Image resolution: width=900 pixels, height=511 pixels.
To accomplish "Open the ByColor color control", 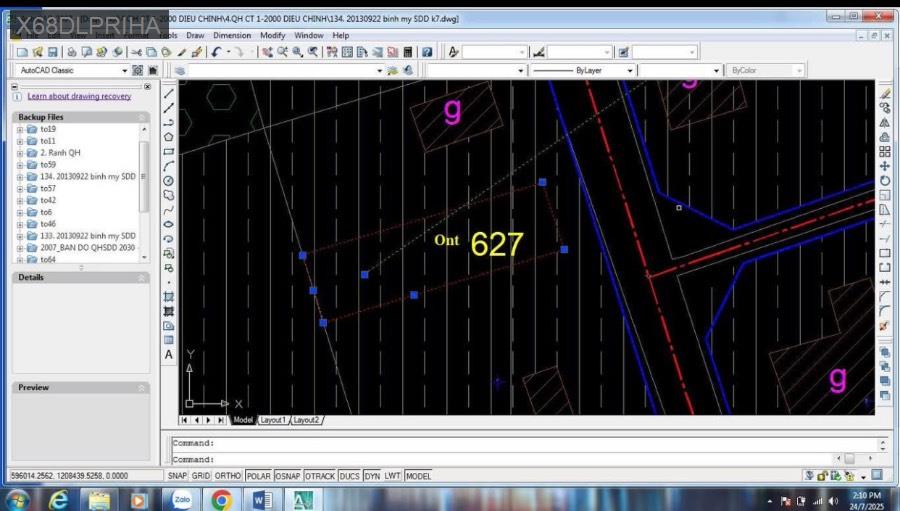I will point(765,71).
